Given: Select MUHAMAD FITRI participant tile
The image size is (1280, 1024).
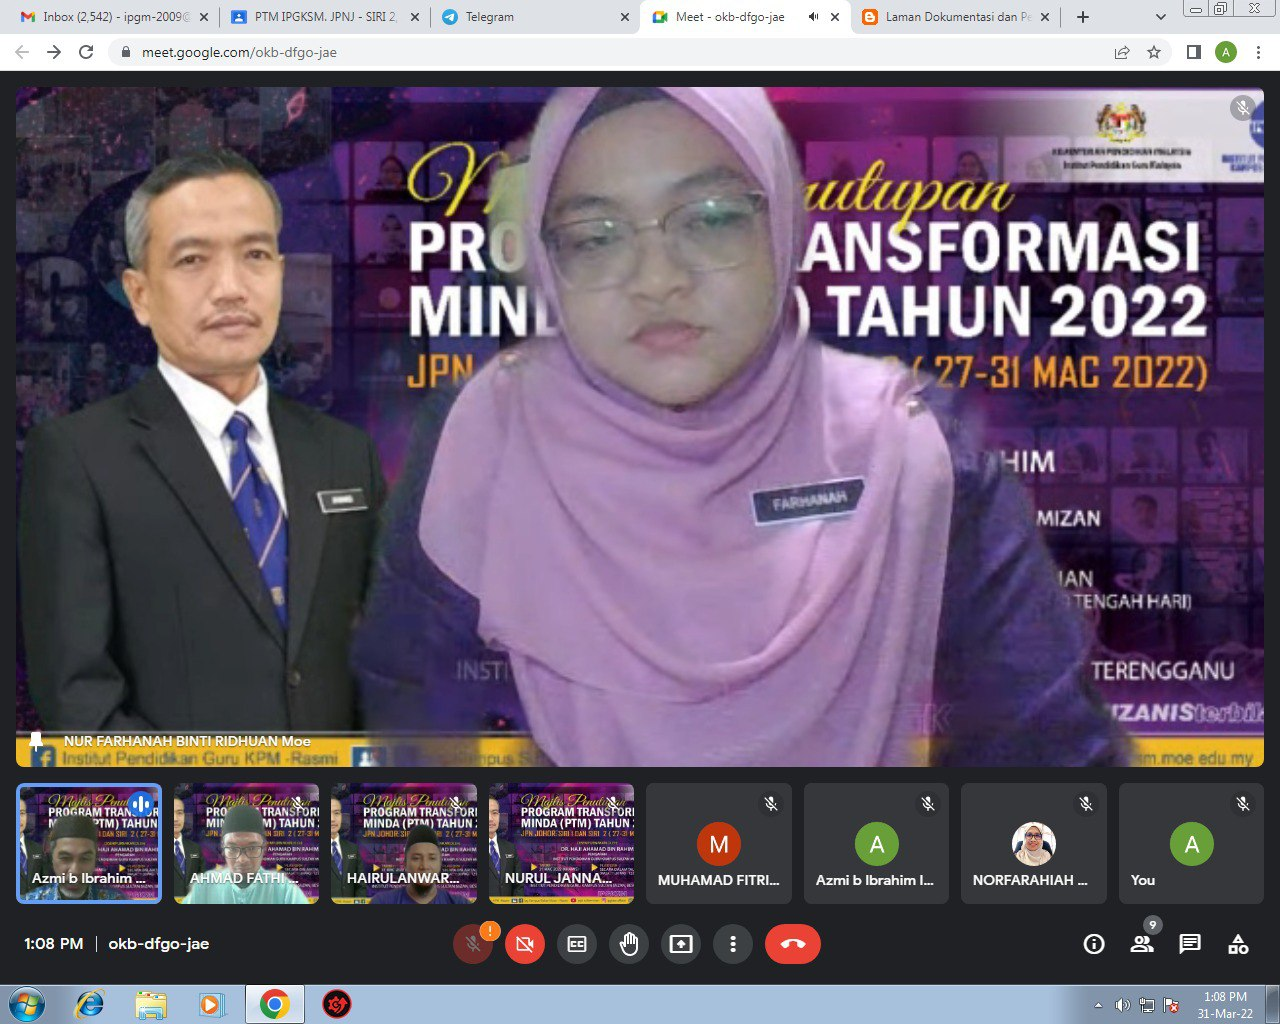Looking at the screenshot, I should (x=719, y=844).
